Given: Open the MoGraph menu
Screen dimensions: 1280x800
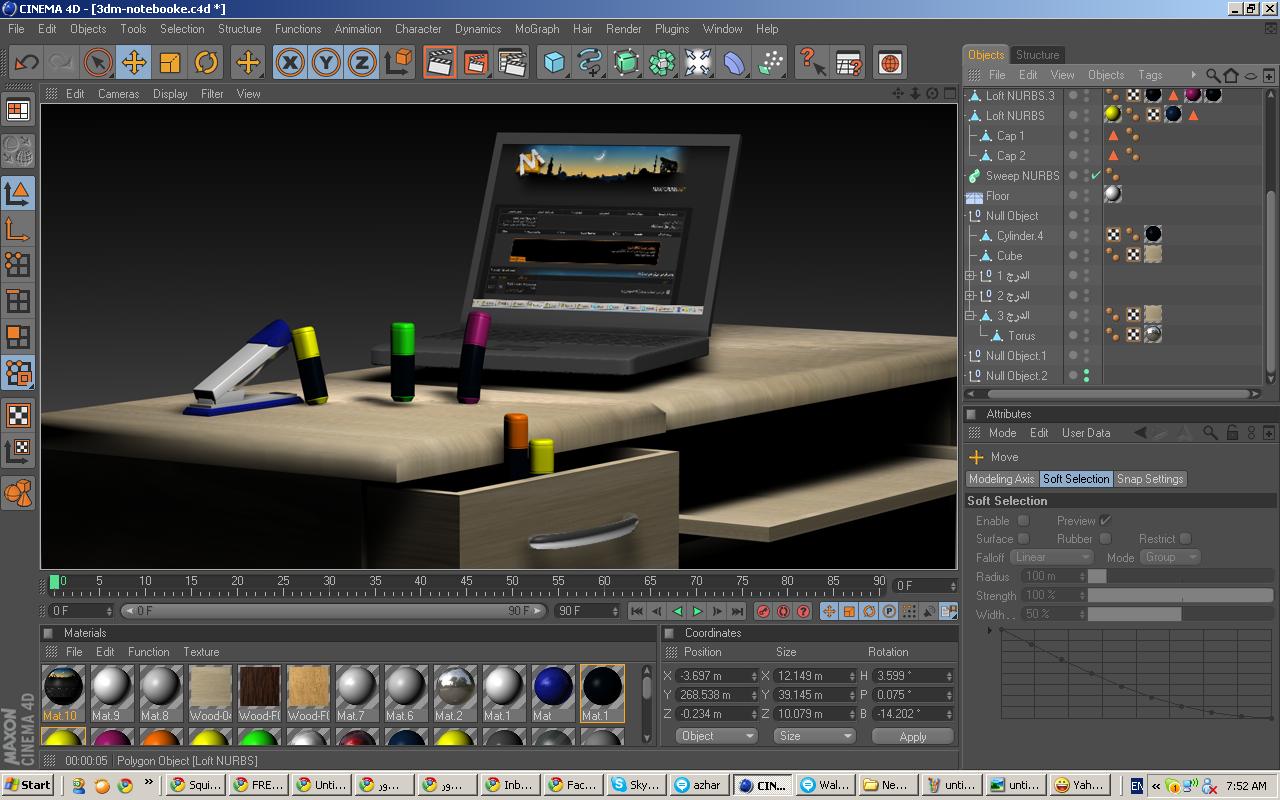Looking at the screenshot, I should pos(537,29).
